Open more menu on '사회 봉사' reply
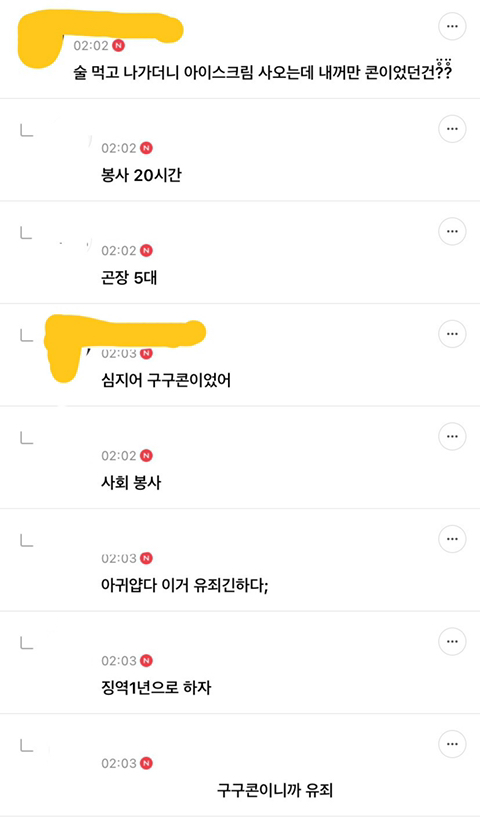 pyautogui.click(x=452, y=436)
